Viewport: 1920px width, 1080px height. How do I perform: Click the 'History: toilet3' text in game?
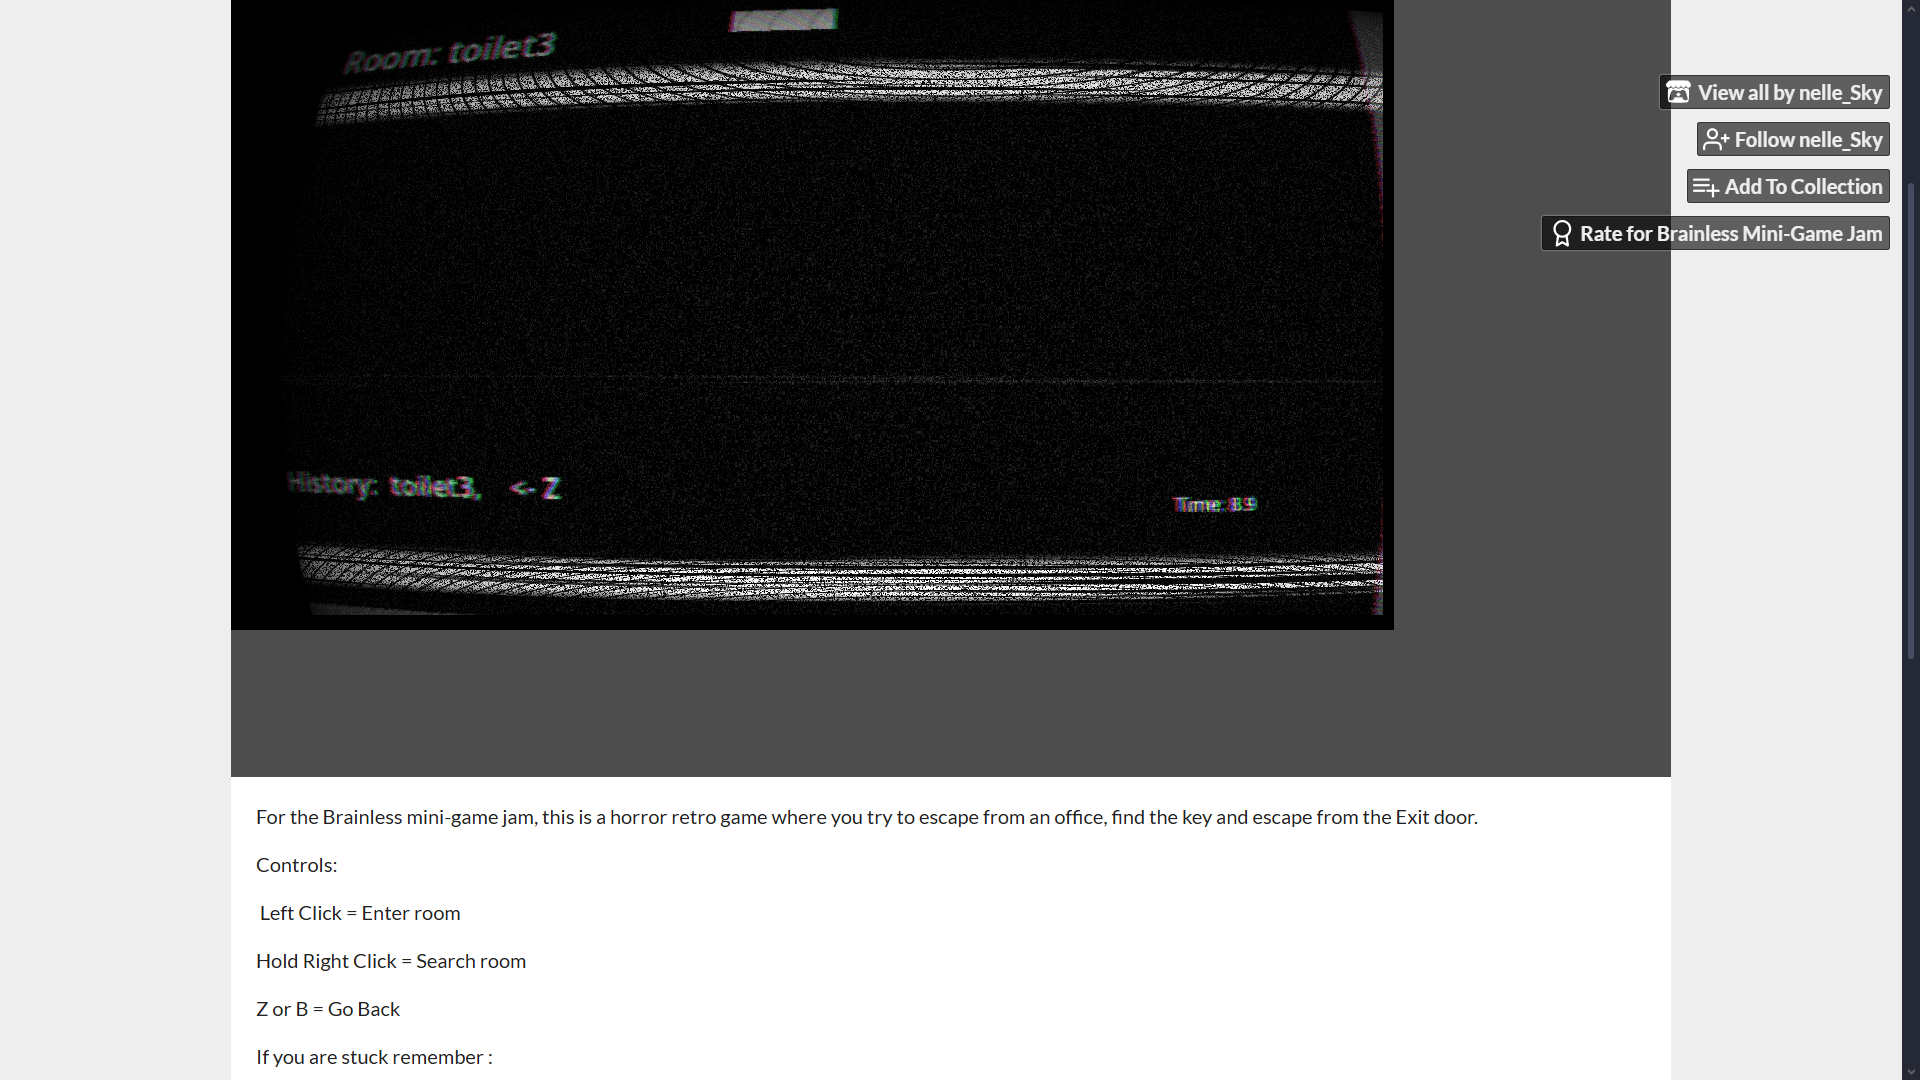pyautogui.click(x=385, y=486)
